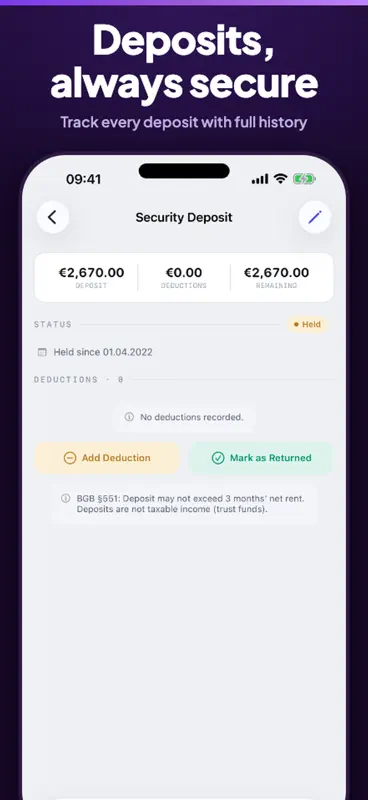The width and height of the screenshot is (368, 800).
Task: Tap the Held since 01.04.2022 row
Action: tap(95, 352)
